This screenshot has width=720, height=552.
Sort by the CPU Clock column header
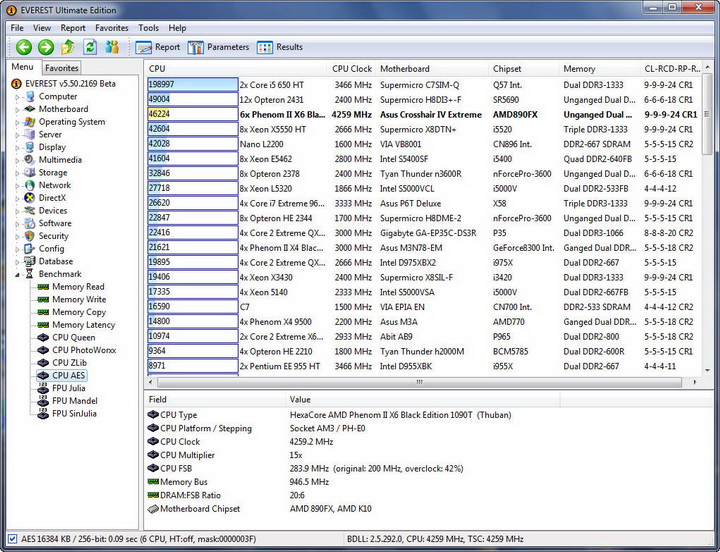(351, 69)
